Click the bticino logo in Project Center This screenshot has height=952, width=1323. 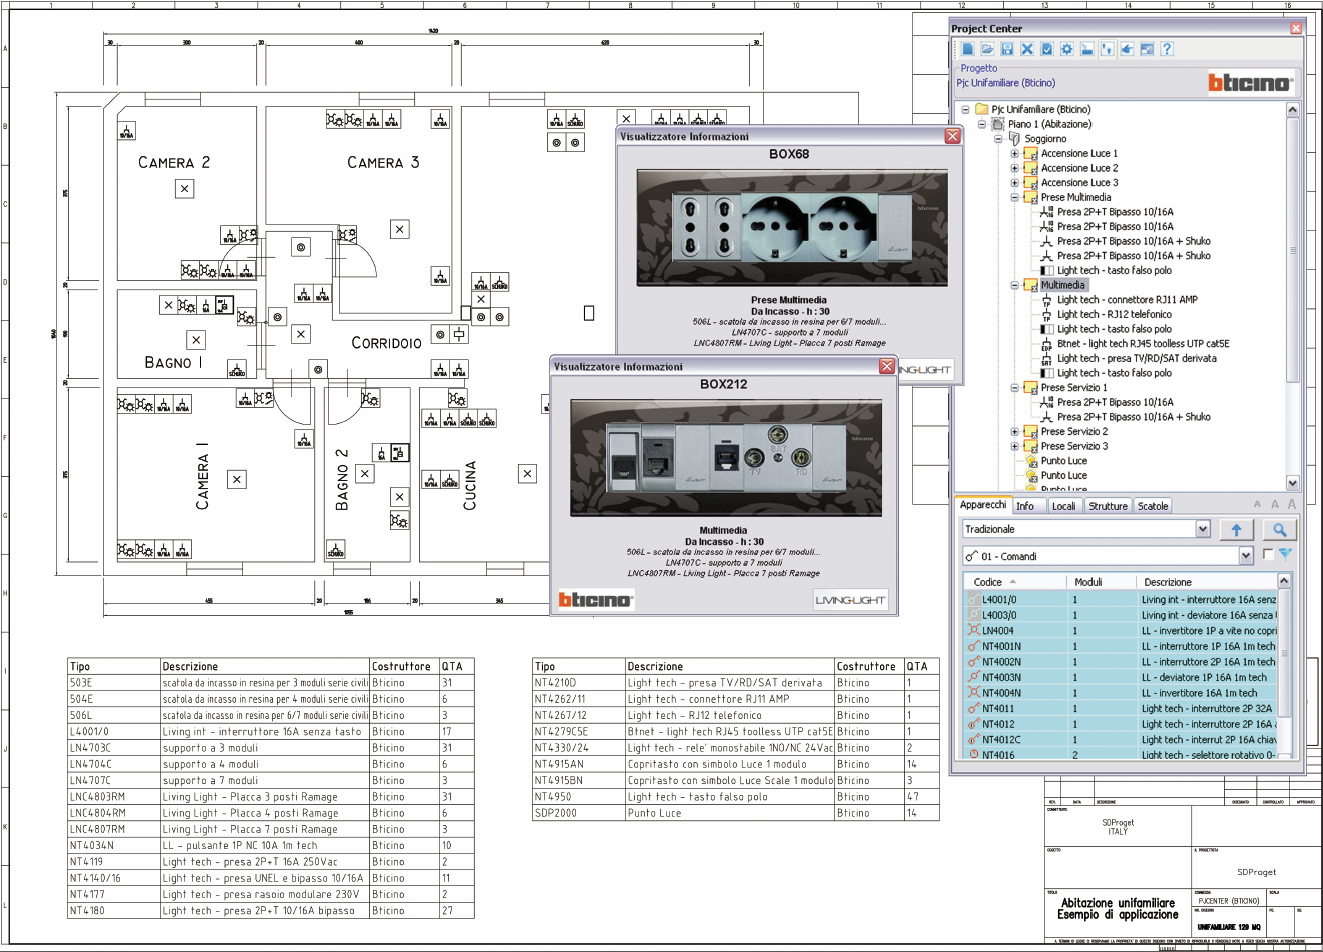coord(1250,83)
